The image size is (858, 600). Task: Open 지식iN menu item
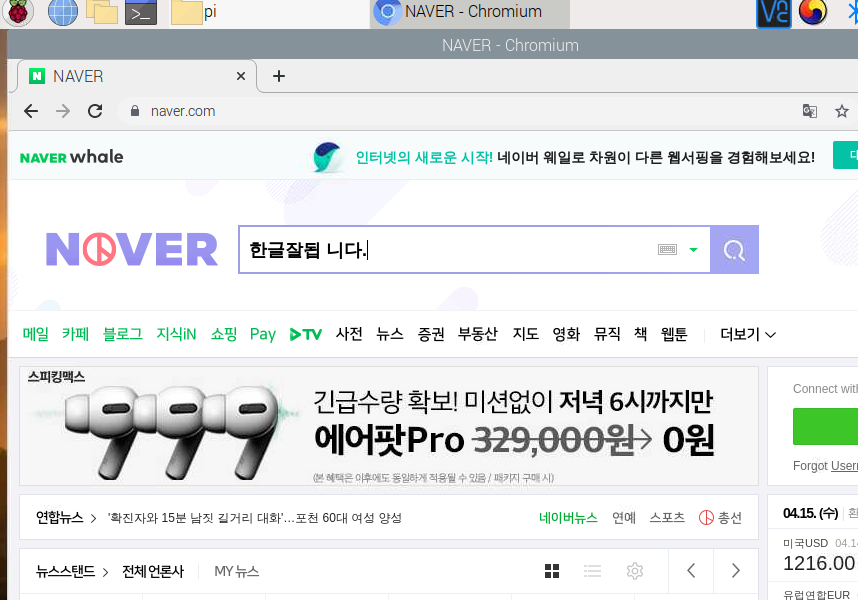click(x=176, y=334)
